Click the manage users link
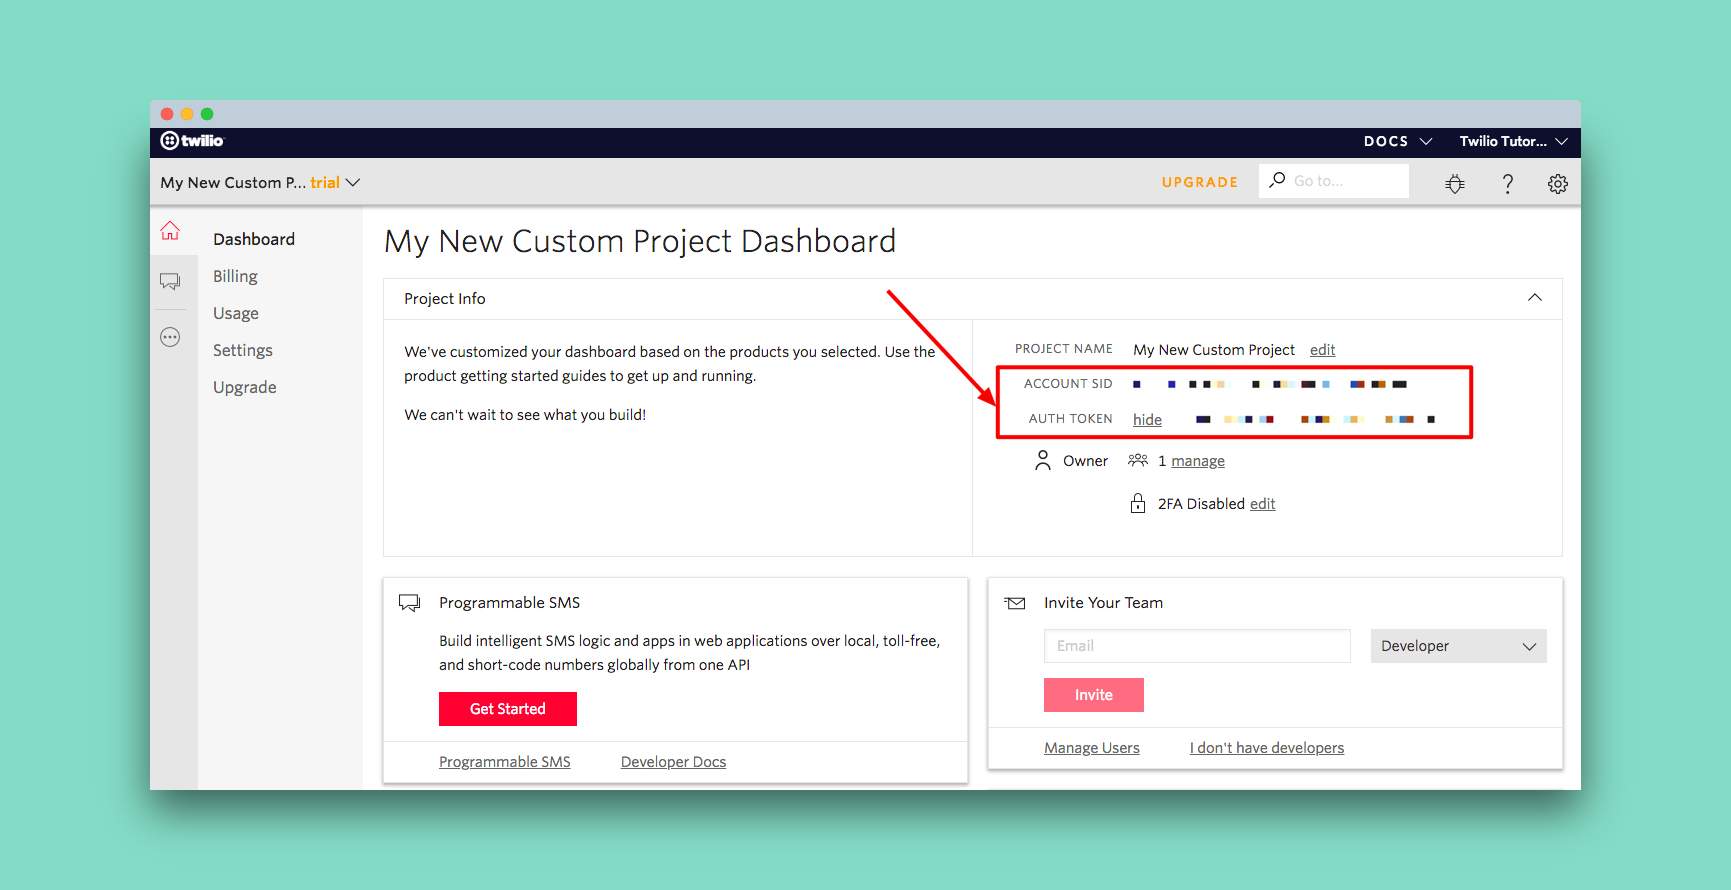 (x=1198, y=460)
